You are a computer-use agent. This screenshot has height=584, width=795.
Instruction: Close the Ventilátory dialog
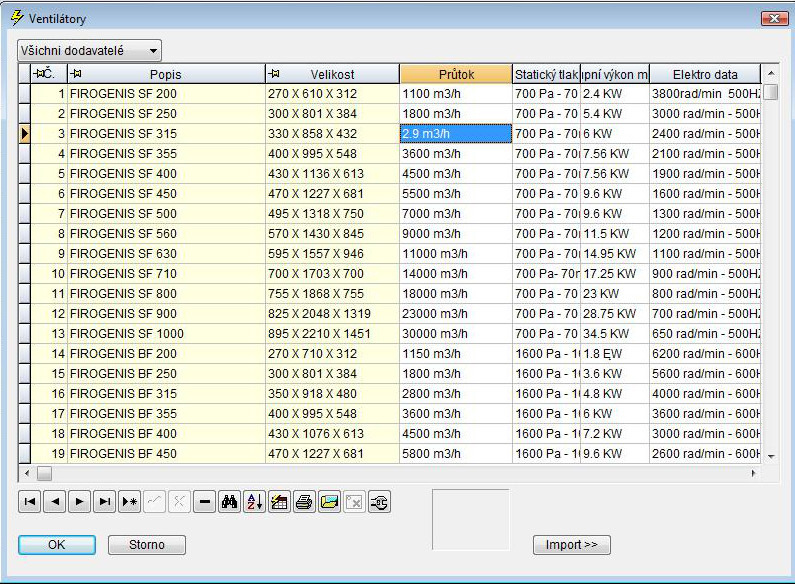[774, 18]
